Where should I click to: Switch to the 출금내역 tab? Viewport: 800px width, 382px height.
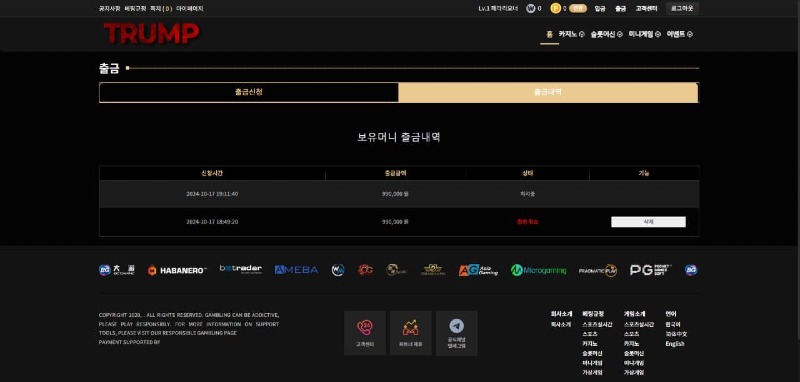pos(548,92)
